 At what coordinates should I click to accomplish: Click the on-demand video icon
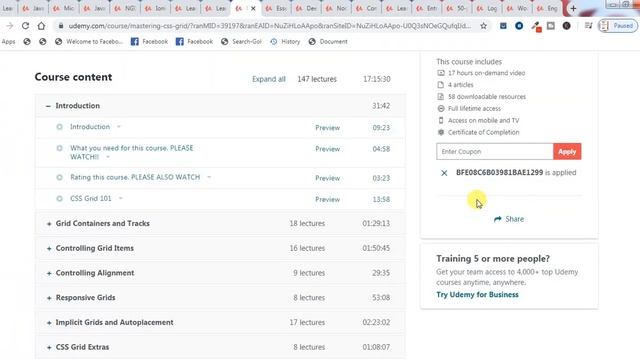tap(441, 73)
